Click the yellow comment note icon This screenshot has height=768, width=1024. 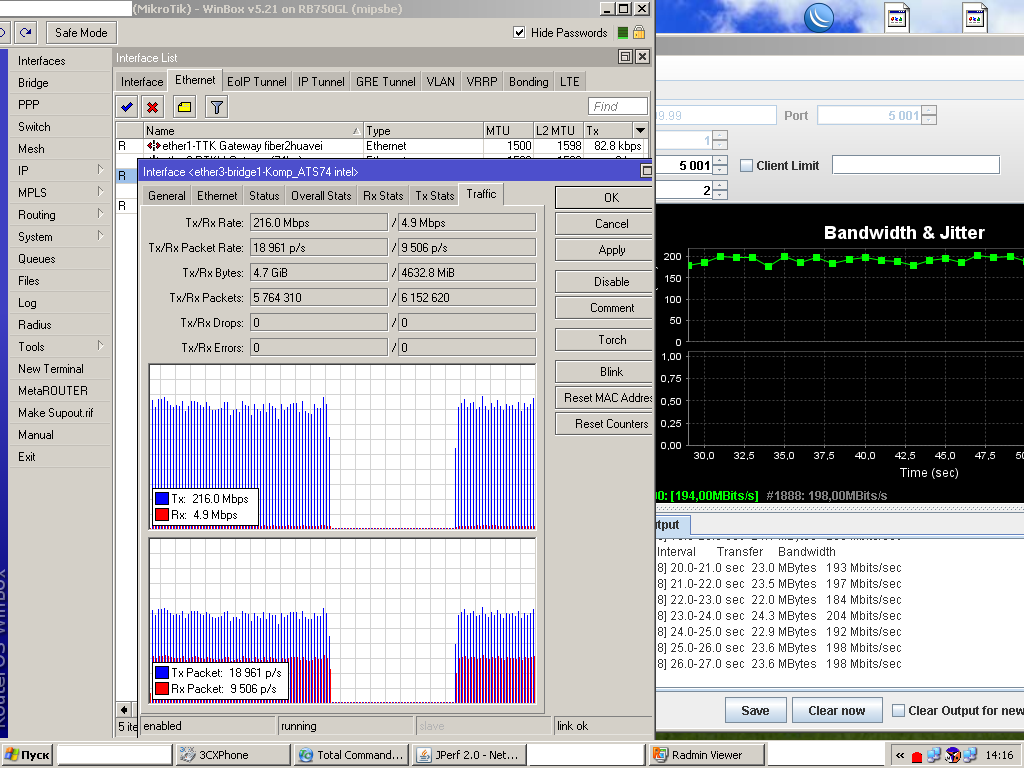185,107
